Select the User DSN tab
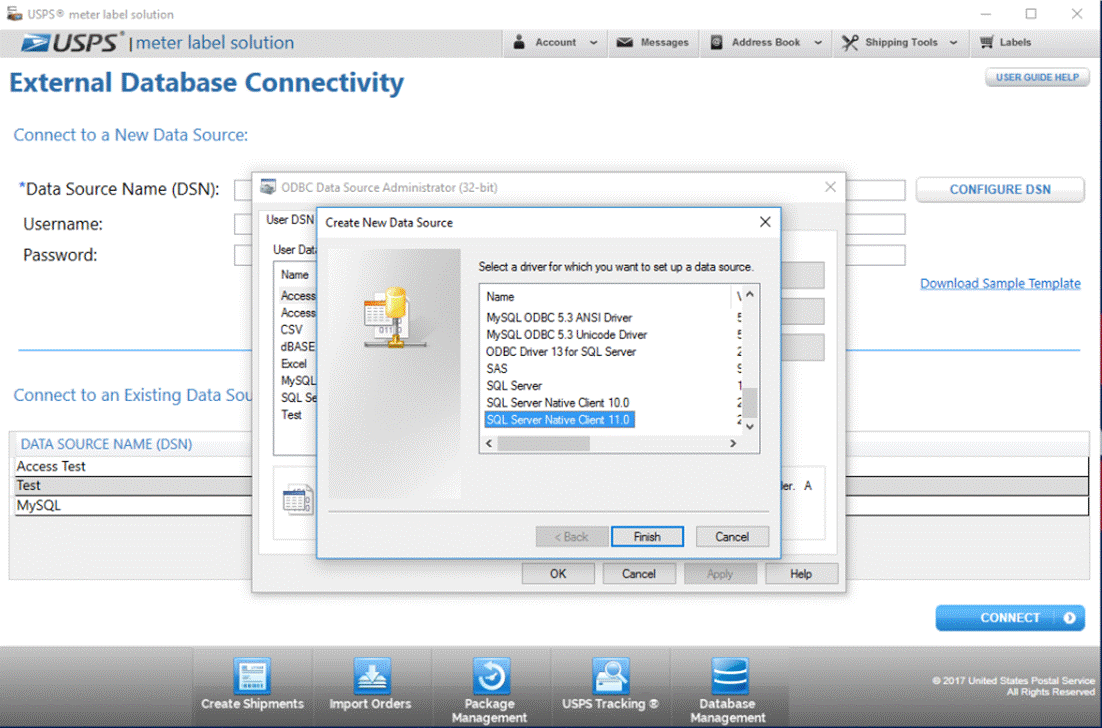This screenshot has width=1102, height=728. pyautogui.click(x=290, y=220)
